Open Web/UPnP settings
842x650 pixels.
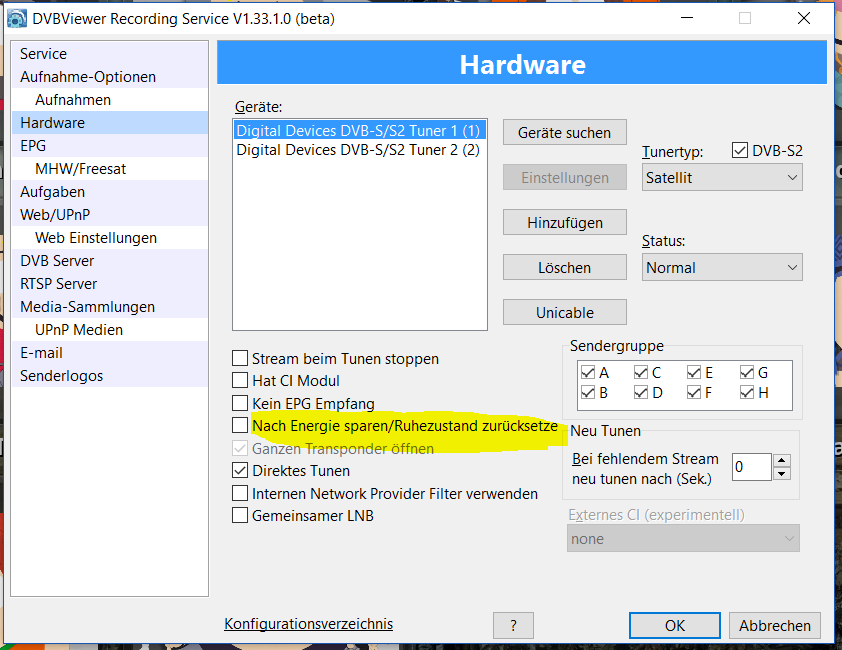point(110,215)
